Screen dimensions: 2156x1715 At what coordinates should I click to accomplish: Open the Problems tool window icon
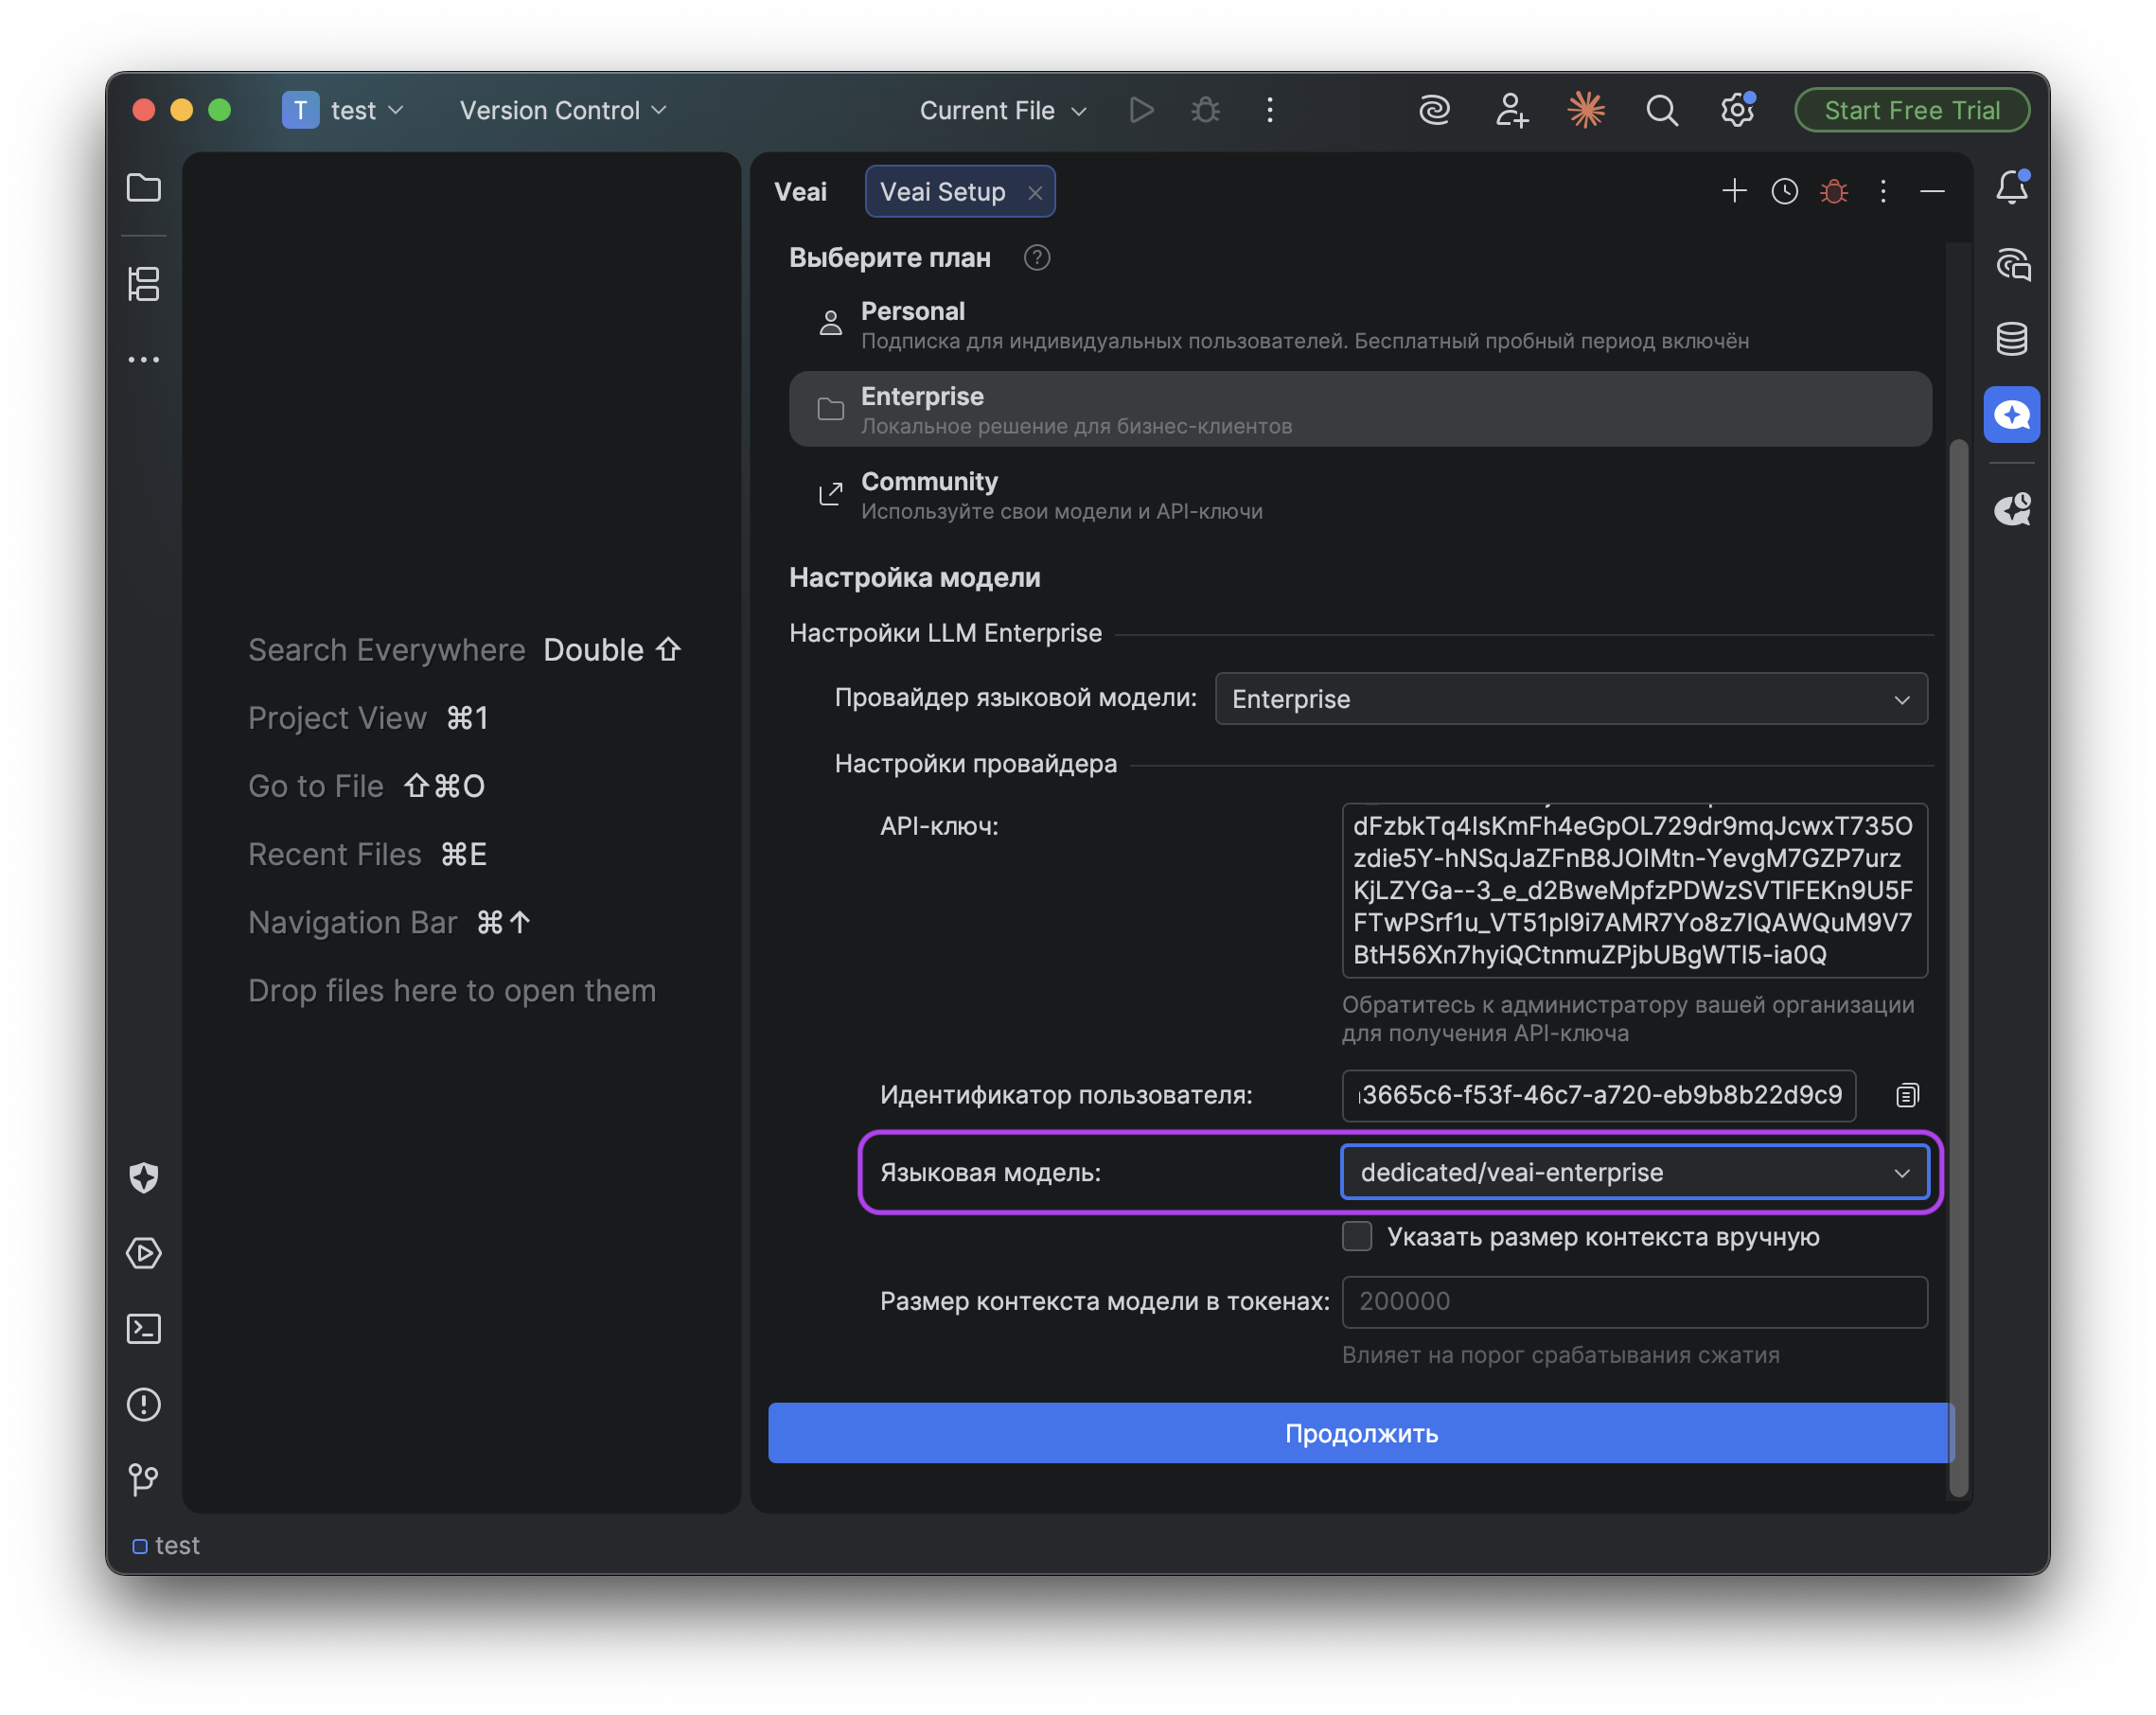(144, 1405)
